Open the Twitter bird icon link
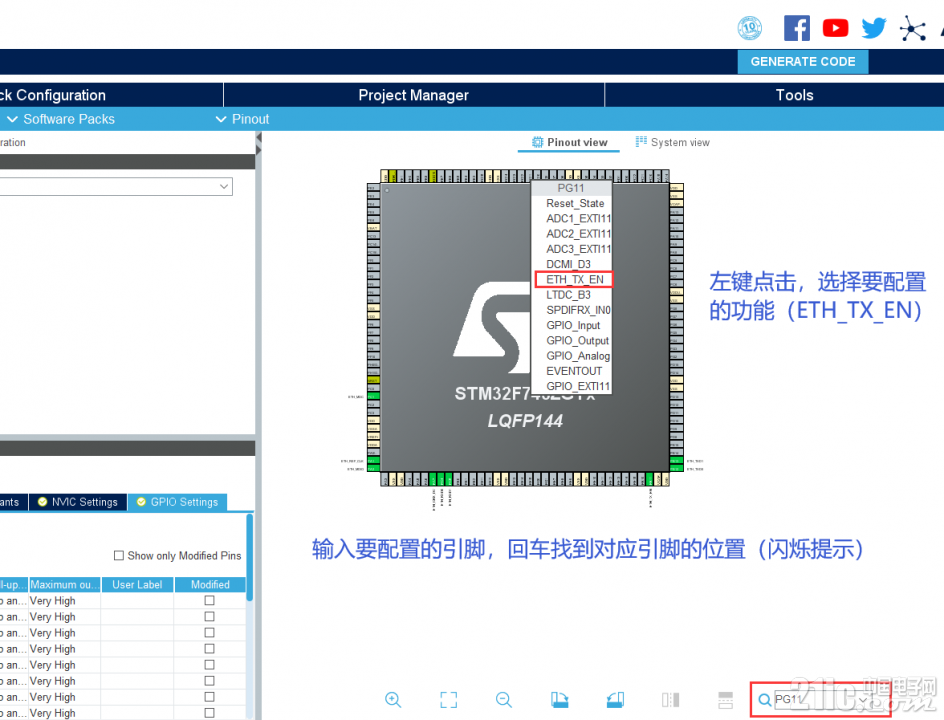The image size is (944, 720). coord(874,28)
